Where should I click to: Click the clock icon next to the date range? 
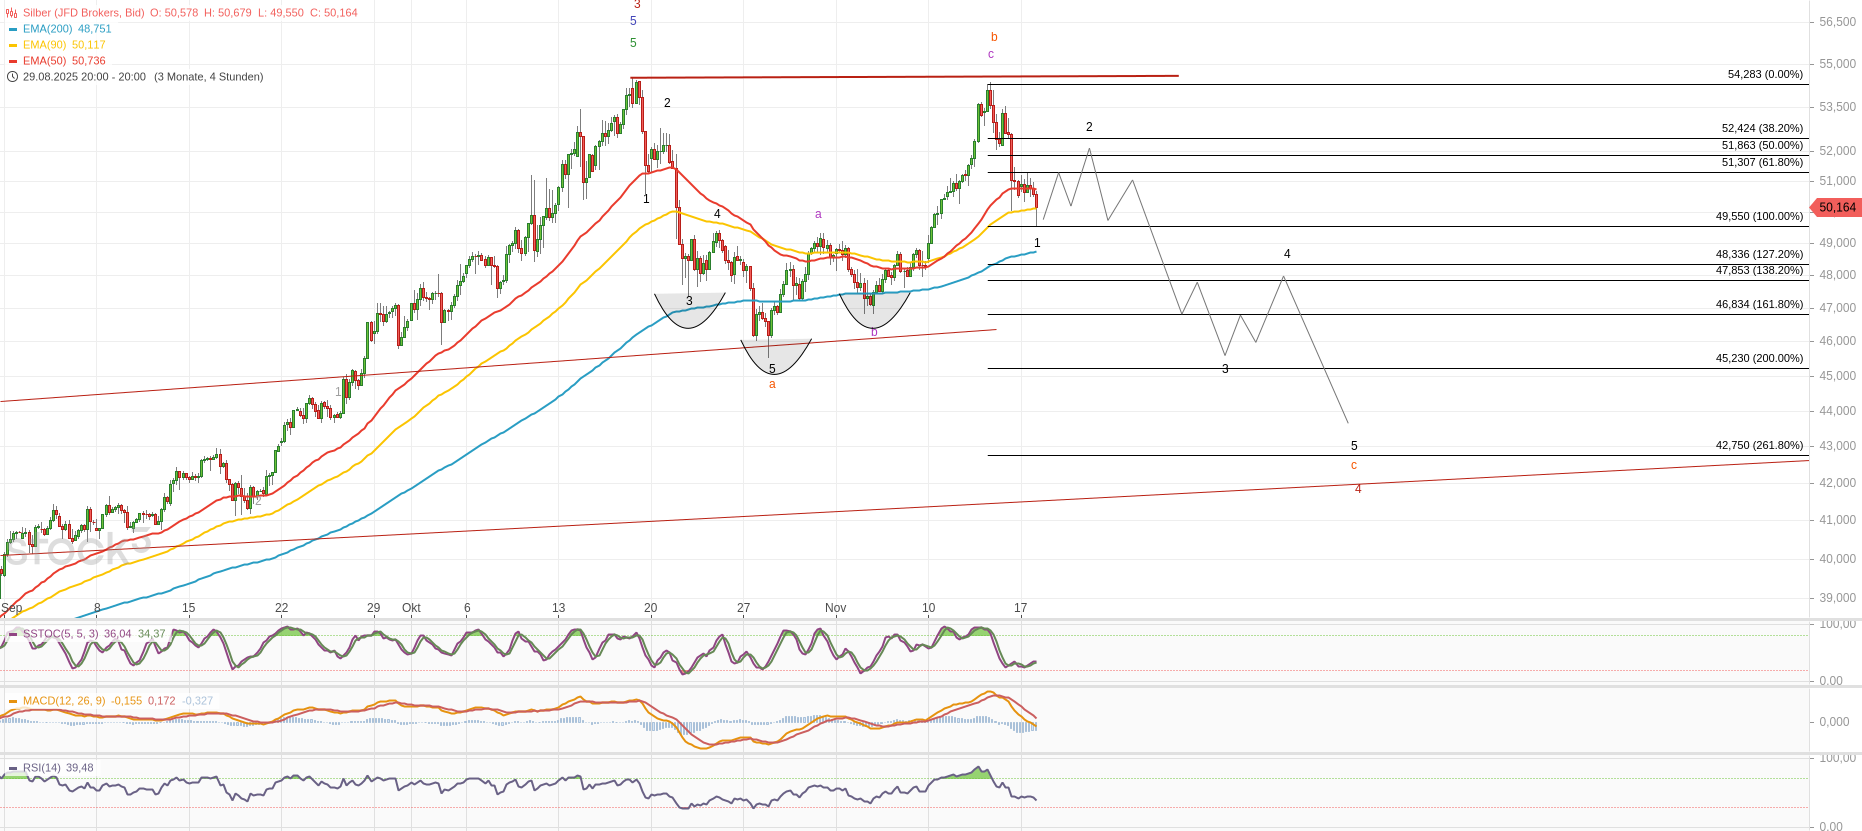(x=12, y=77)
